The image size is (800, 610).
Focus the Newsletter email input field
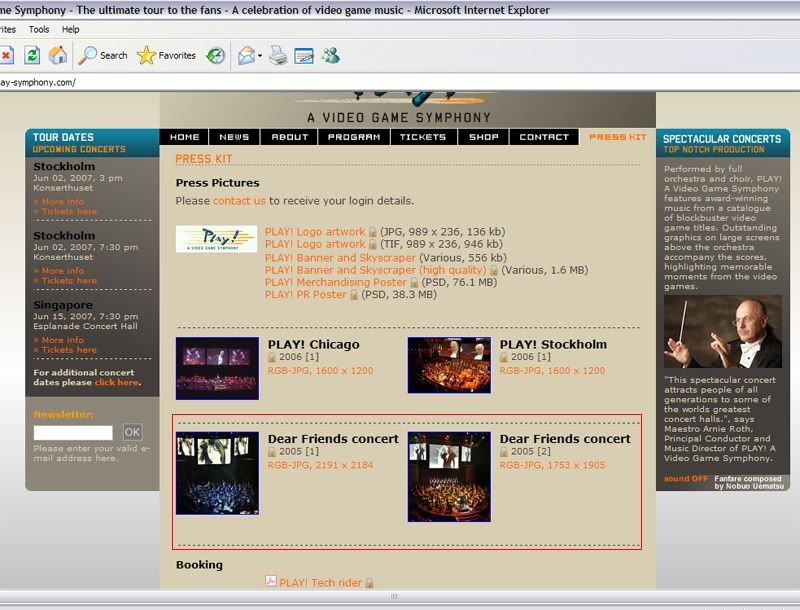click(73, 433)
